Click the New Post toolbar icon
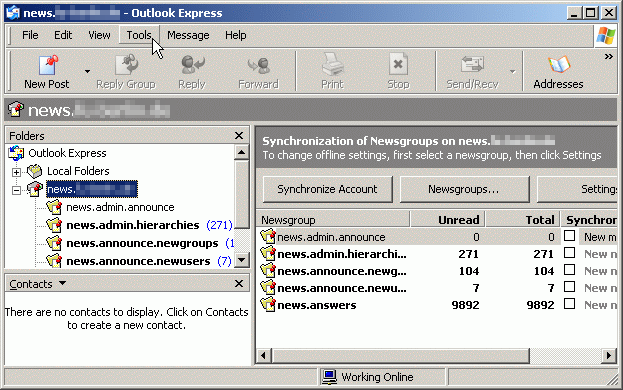This screenshot has height=390, width=623. tap(48, 65)
